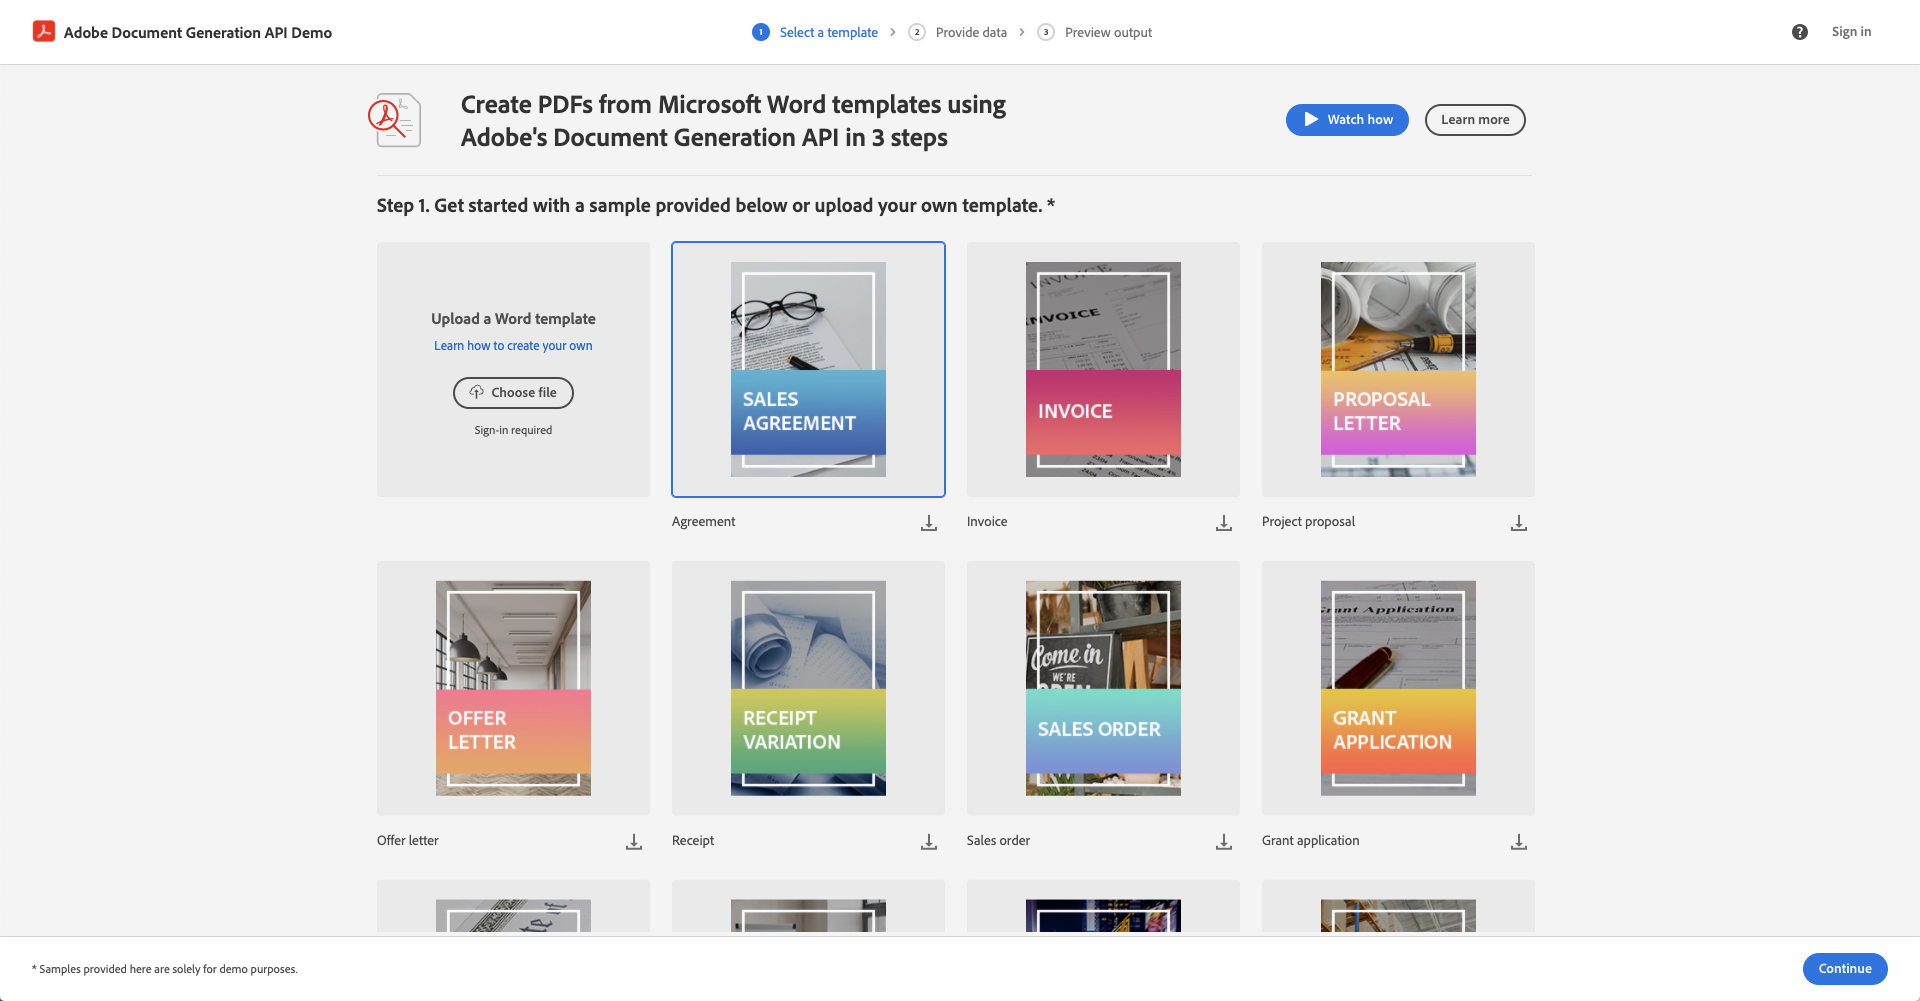Screen dimensions: 1920x1001
Task: Click the Grant application caption text
Action: (1310, 841)
